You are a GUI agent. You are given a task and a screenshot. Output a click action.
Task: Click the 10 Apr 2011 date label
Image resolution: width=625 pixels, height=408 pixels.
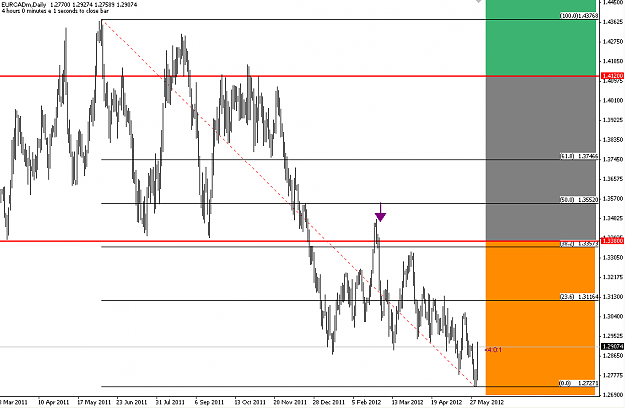[x=53, y=402]
